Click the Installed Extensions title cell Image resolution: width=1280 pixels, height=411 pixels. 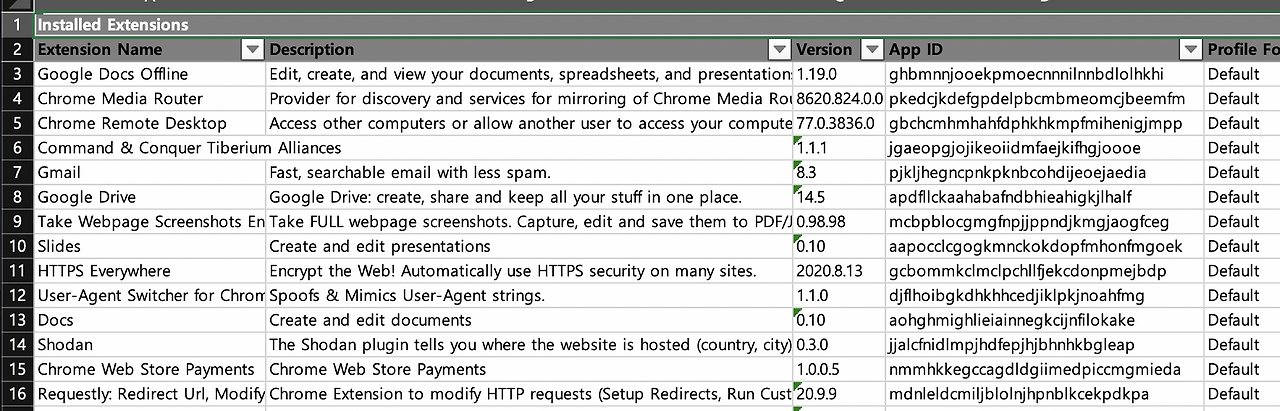pos(657,24)
